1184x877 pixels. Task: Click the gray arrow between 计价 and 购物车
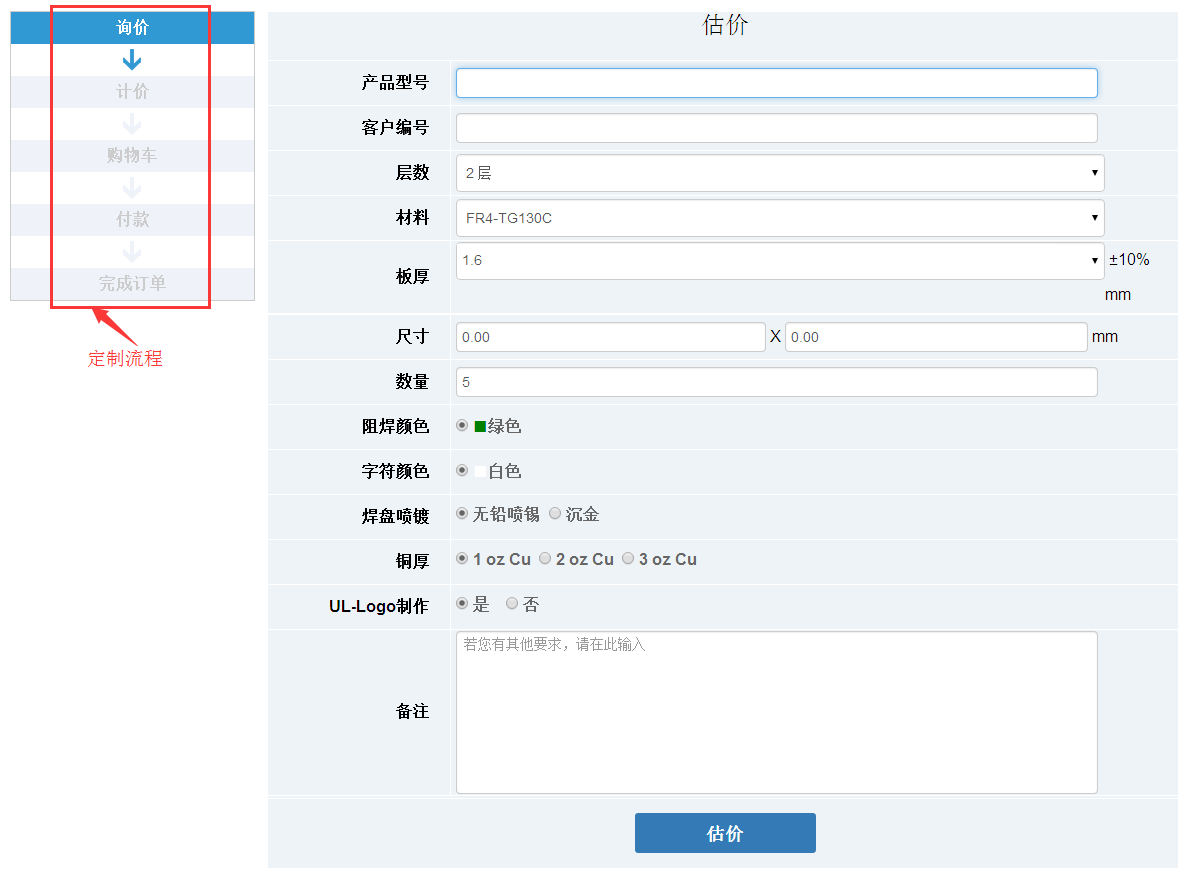point(132,123)
